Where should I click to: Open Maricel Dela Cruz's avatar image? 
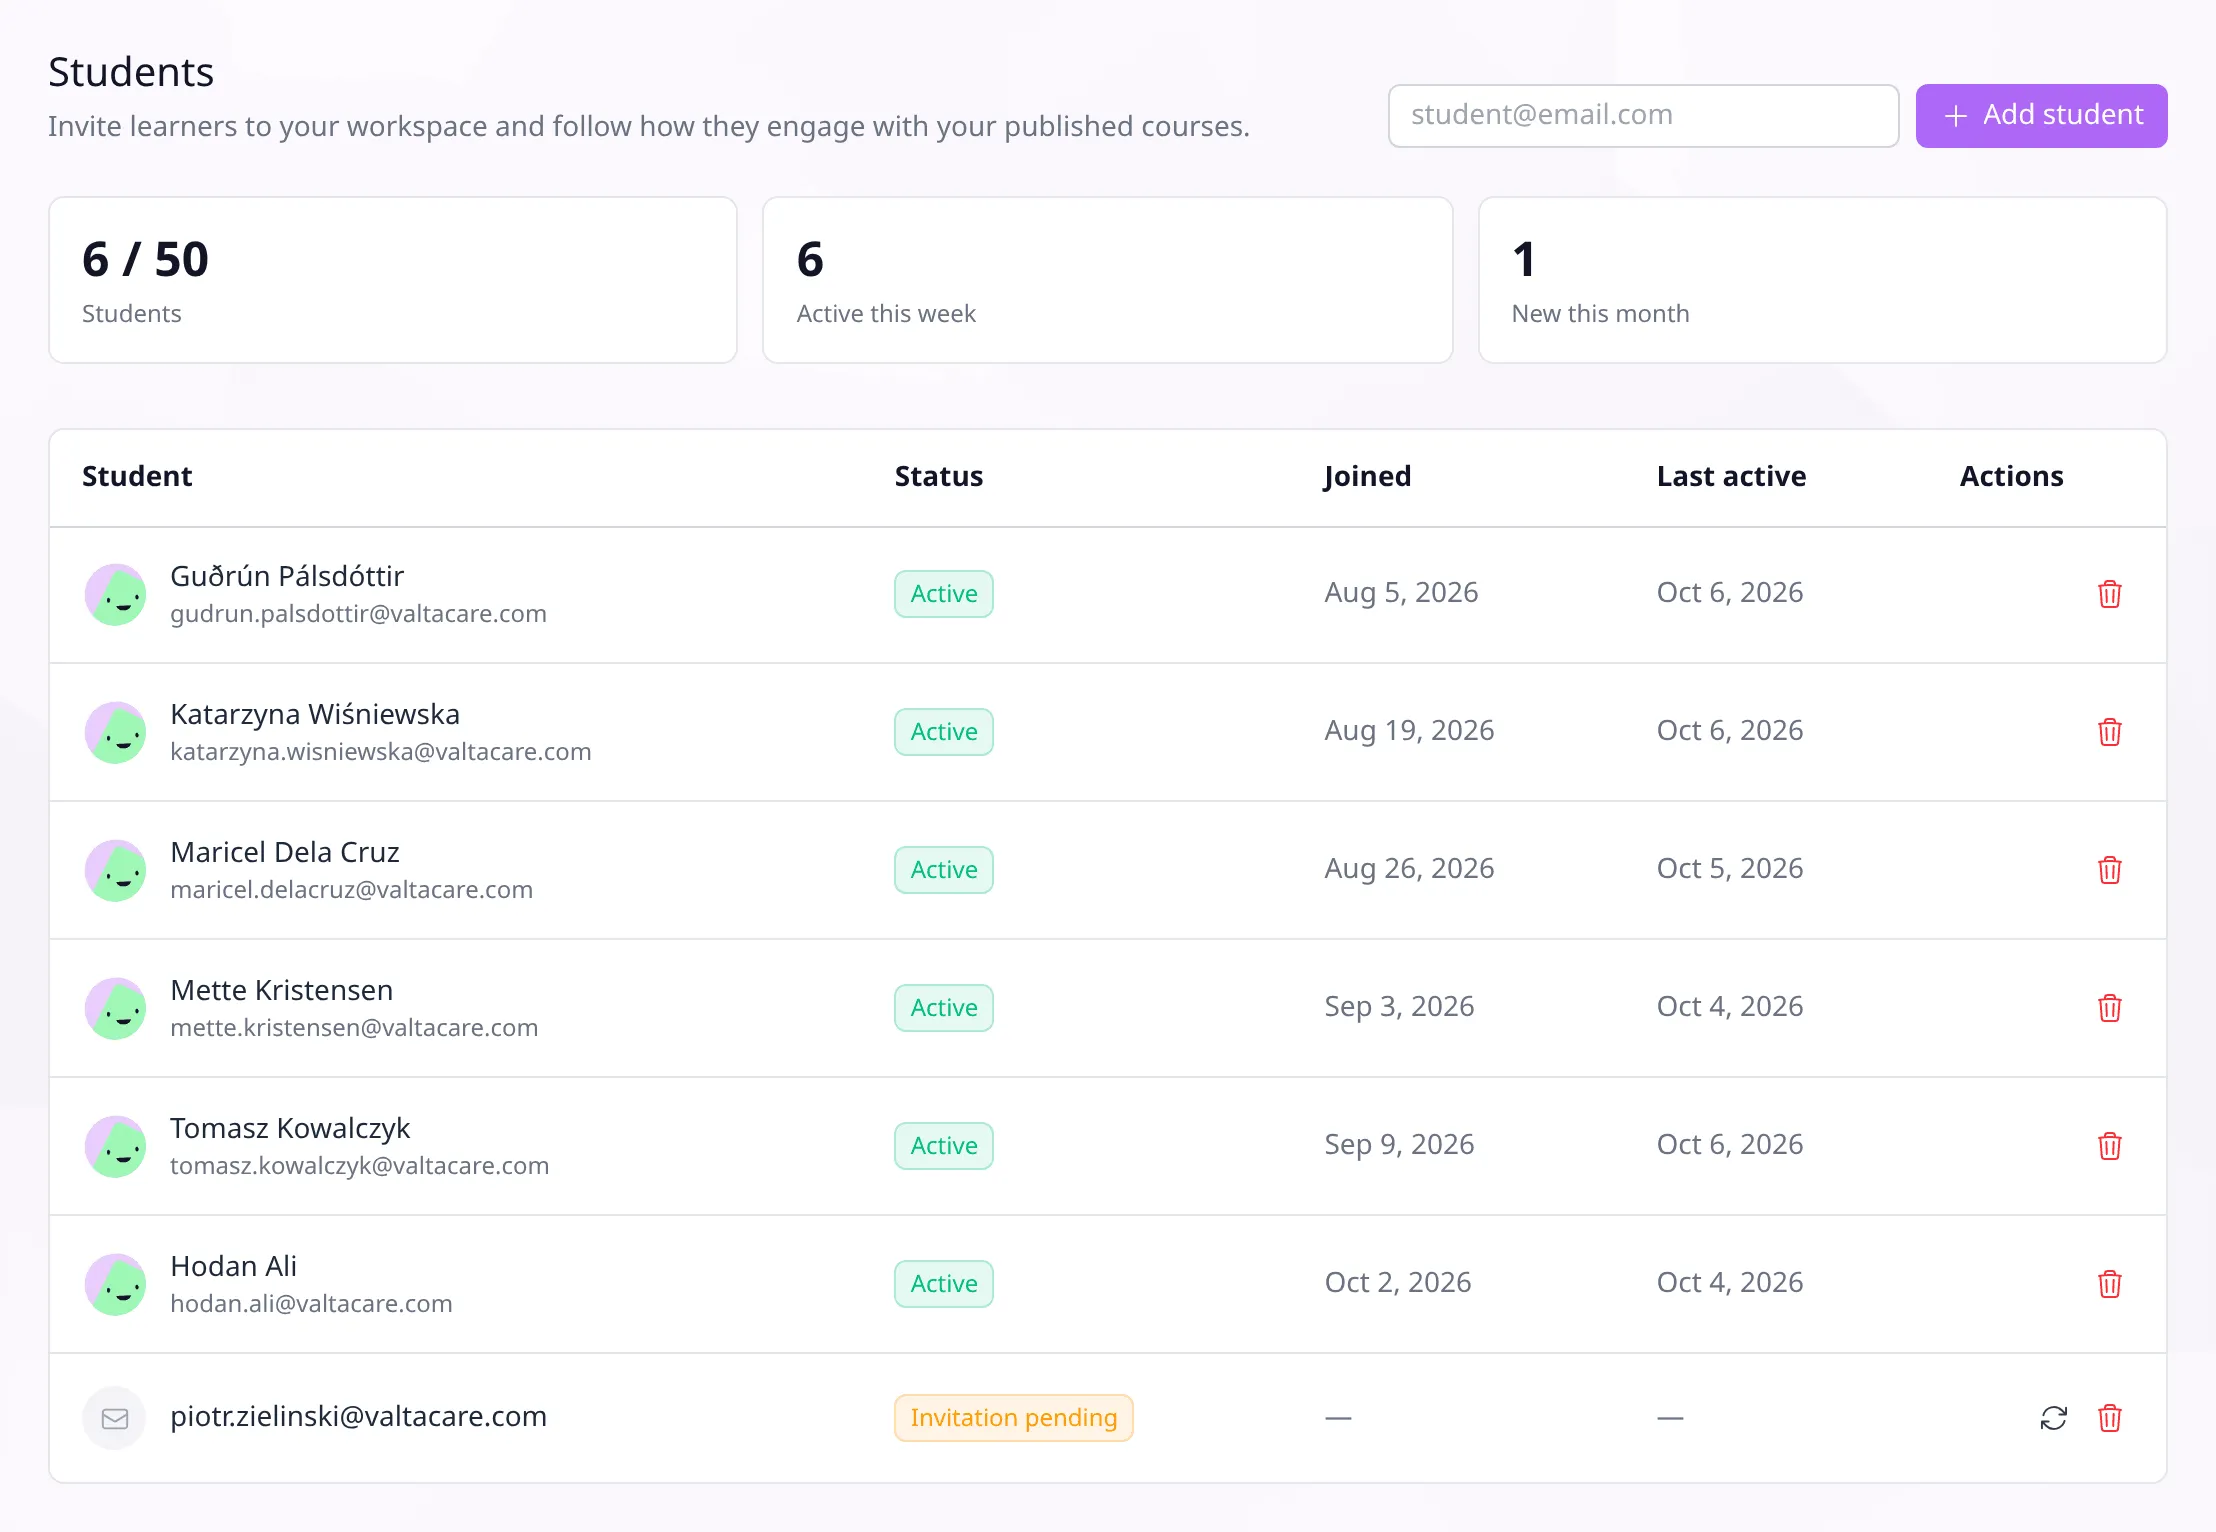tap(115, 870)
